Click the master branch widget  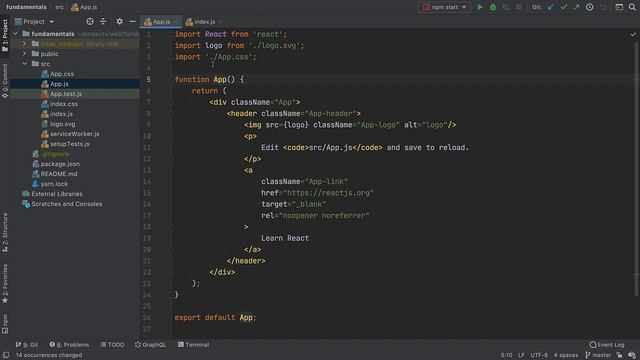tap(598, 355)
